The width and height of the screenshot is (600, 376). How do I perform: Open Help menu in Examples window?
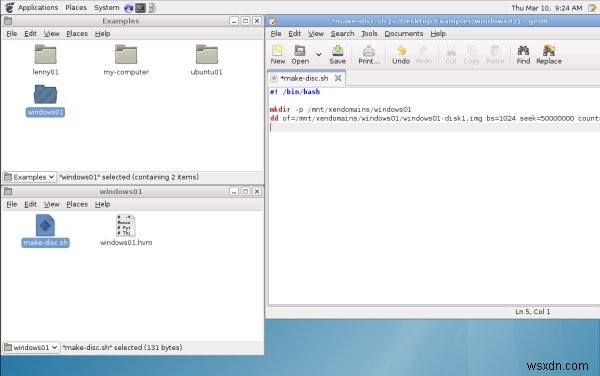pyautogui.click(x=102, y=34)
